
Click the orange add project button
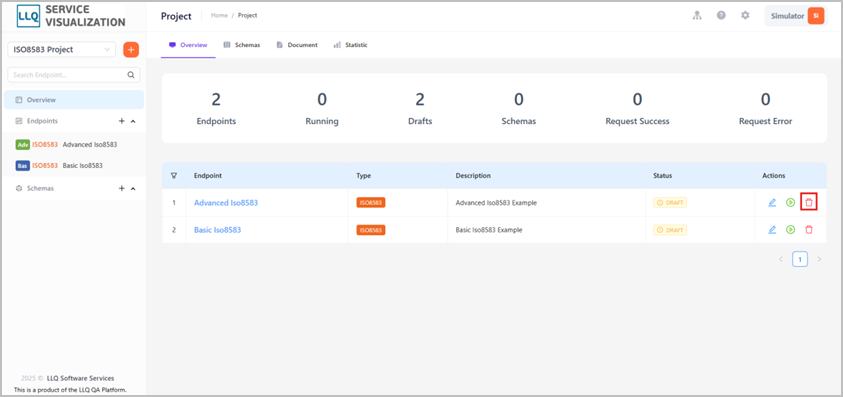[x=131, y=49]
